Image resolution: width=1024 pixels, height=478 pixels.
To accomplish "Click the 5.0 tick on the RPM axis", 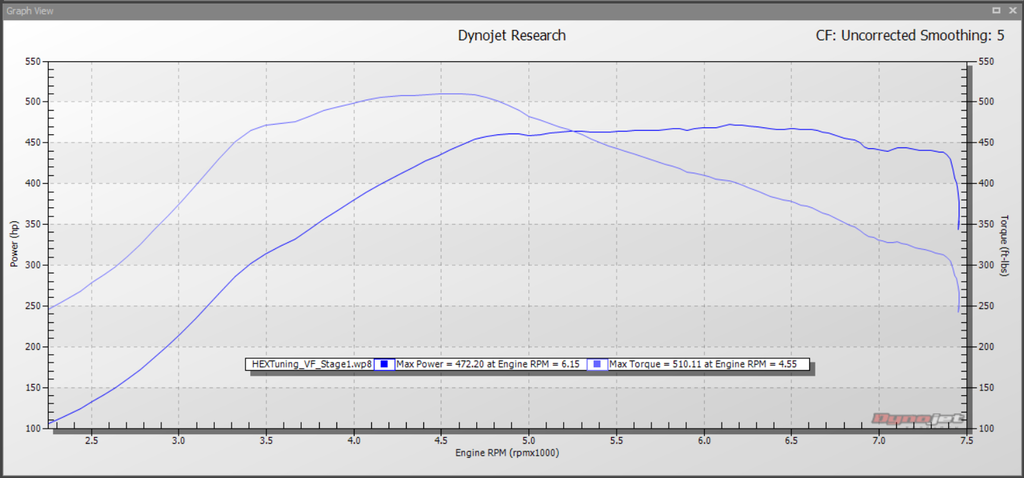I will (x=529, y=440).
